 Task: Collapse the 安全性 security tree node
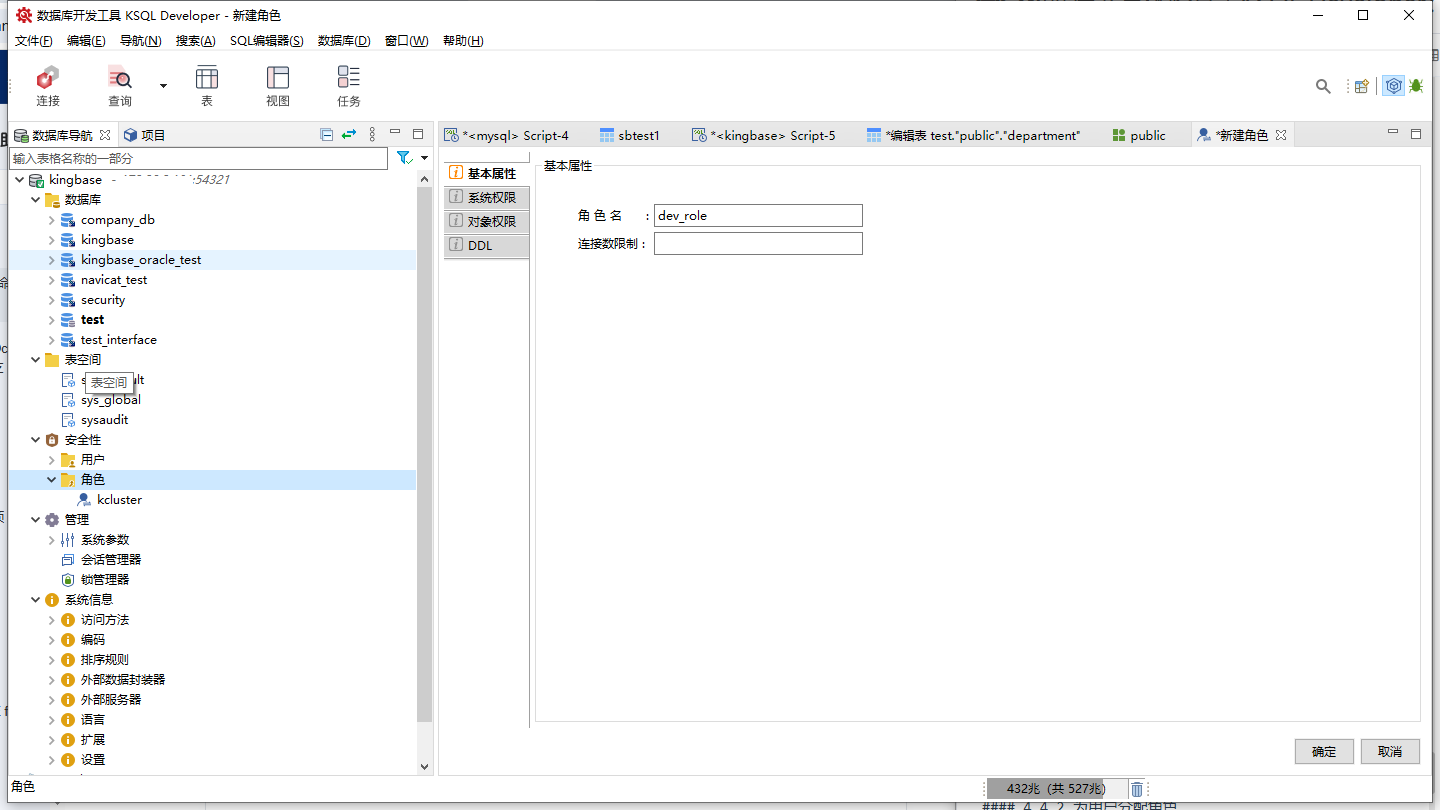36,440
